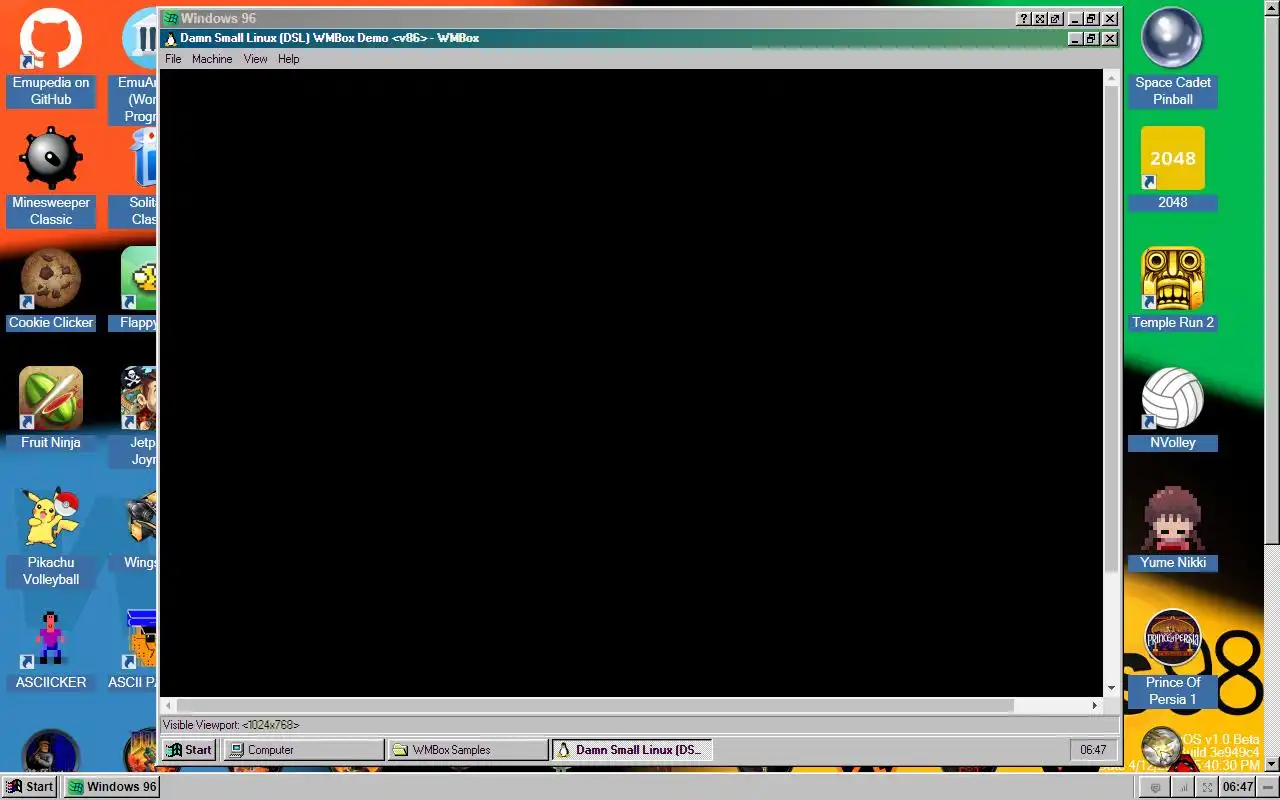Click the inner Windows 96 Start button
This screenshot has height=800, width=1280.
point(189,750)
